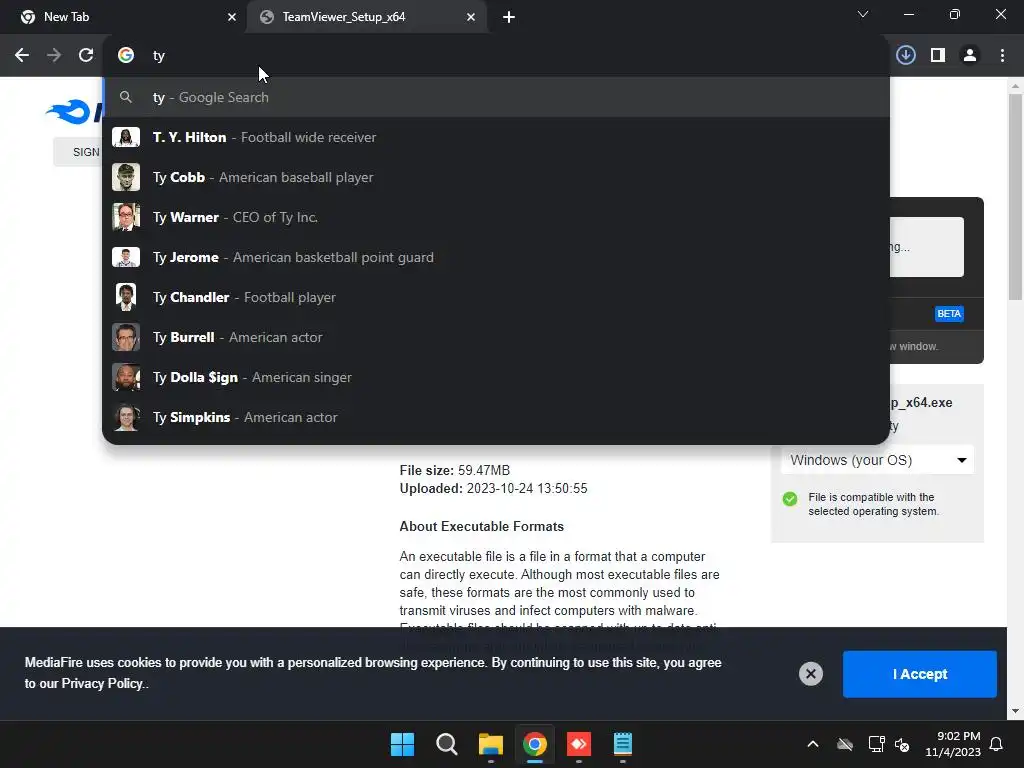The image size is (1024, 768).
Task: Reload the current page
Action: pos(86,56)
